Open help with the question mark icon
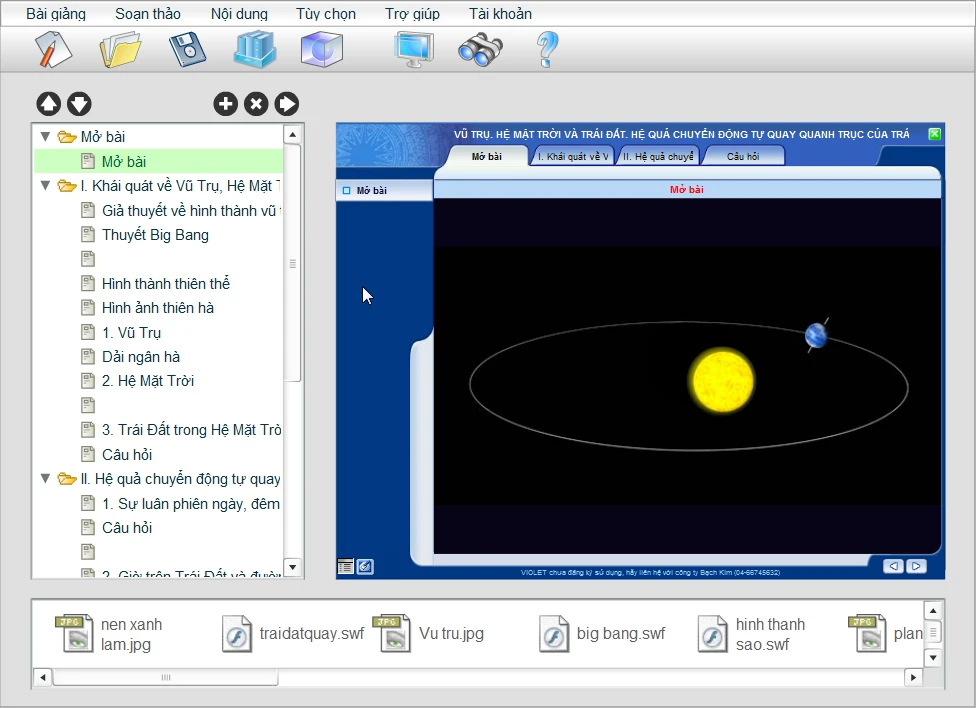The width and height of the screenshot is (976, 708). (x=547, y=49)
